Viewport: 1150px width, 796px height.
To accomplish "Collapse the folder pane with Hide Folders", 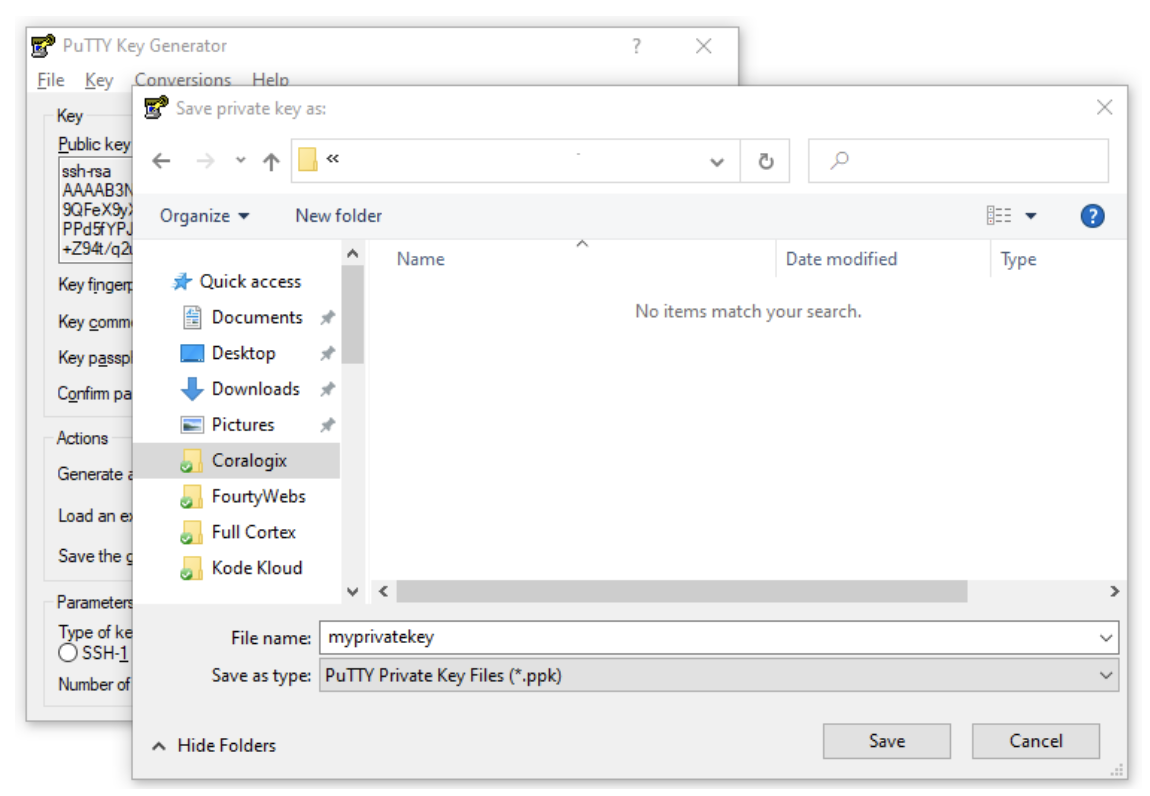I will pos(214,745).
